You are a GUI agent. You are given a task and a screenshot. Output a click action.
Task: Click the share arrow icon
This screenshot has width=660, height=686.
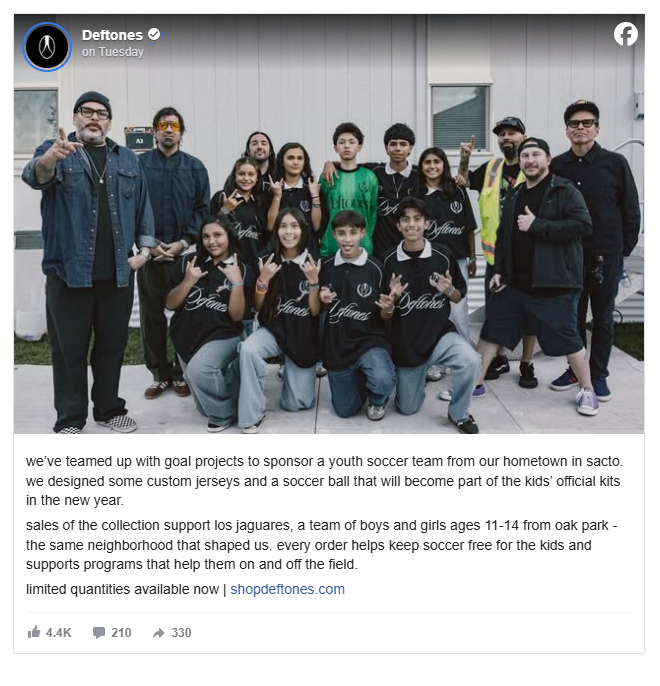tap(158, 633)
